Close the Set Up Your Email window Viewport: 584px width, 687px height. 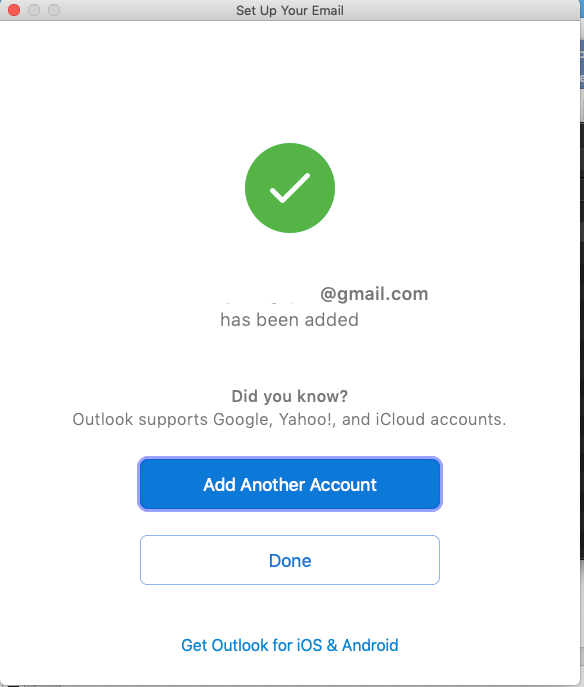(x=14, y=10)
